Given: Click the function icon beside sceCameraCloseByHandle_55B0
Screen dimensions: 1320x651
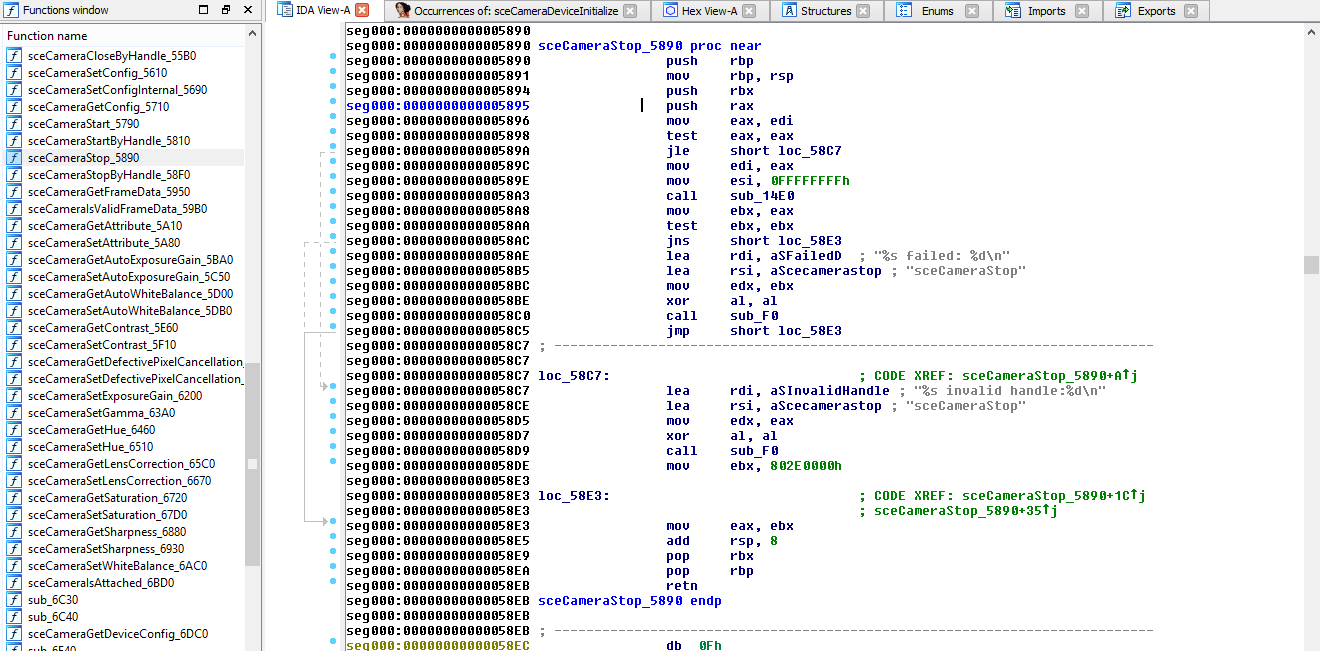Looking at the screenshot, I should tap(14, 56).
